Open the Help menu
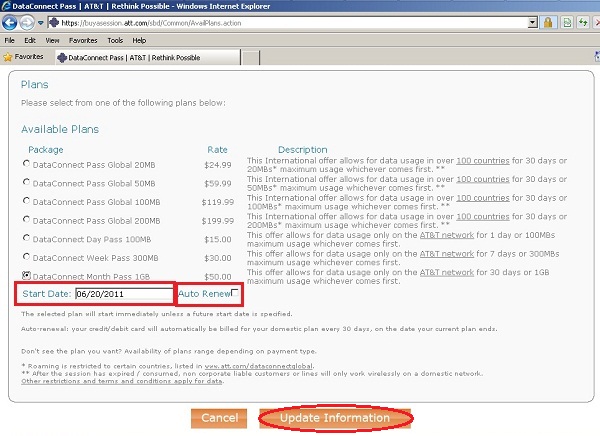This screenshot has height=436, width=600. coord(139,40)
